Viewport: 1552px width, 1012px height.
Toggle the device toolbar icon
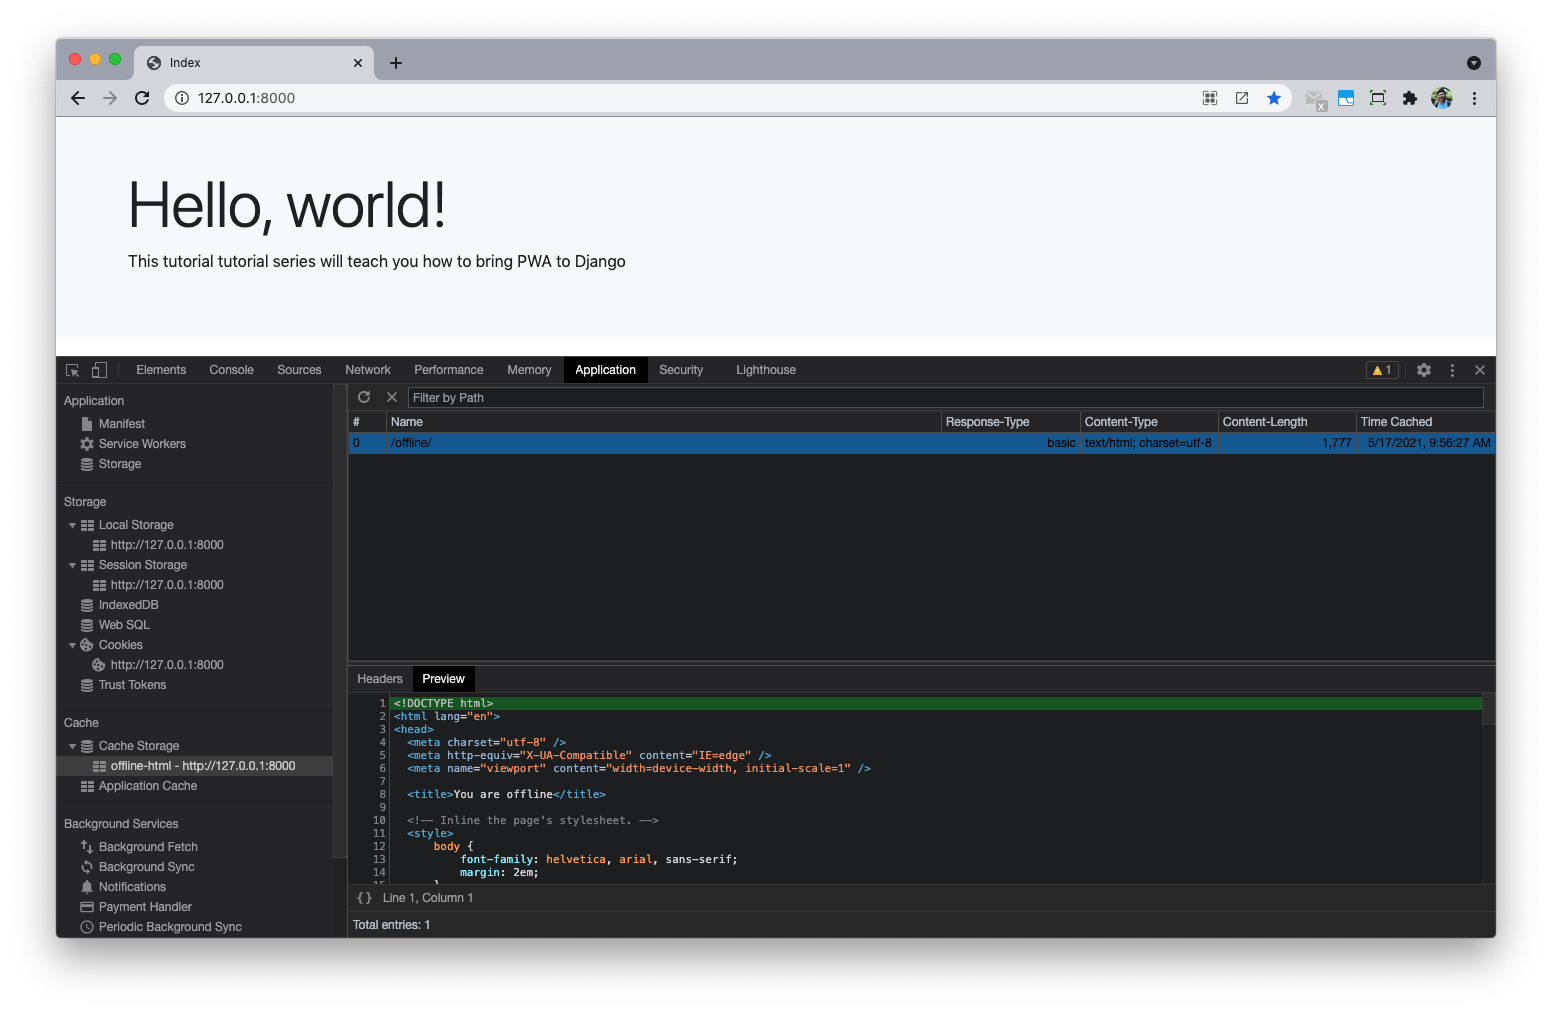click(x=99, y=370)
